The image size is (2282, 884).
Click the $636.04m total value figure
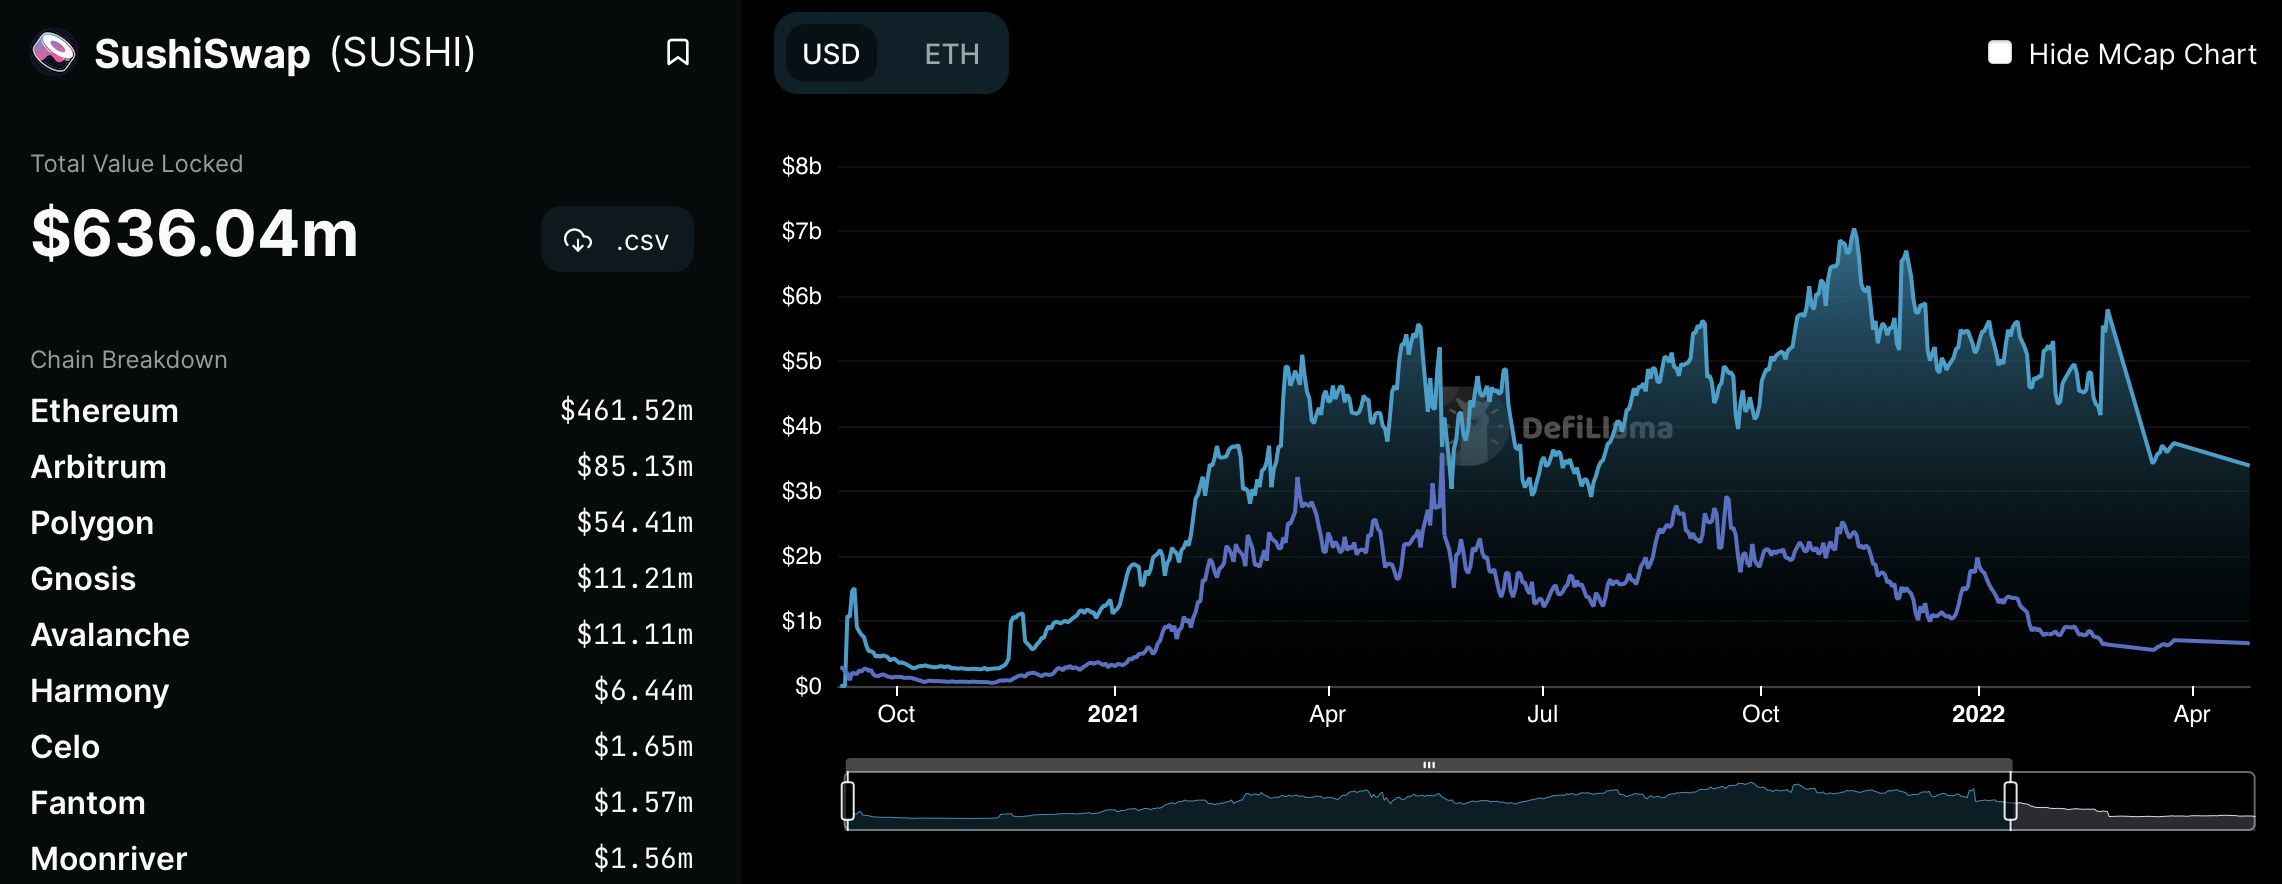(194, 234)
